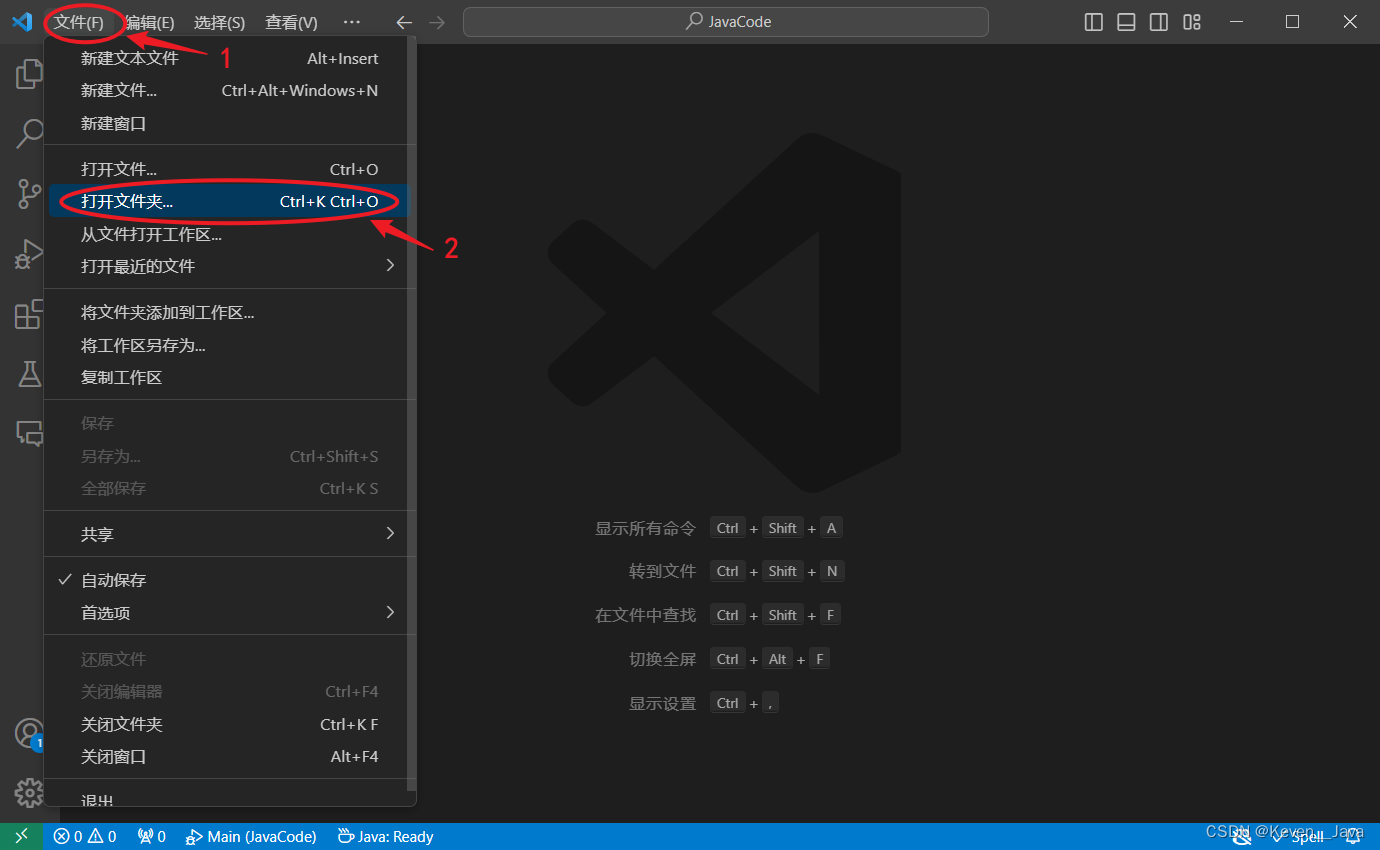Go back with the left arrow
Image resolution: width=1380 pixels, height=850 pixels.
404,22
